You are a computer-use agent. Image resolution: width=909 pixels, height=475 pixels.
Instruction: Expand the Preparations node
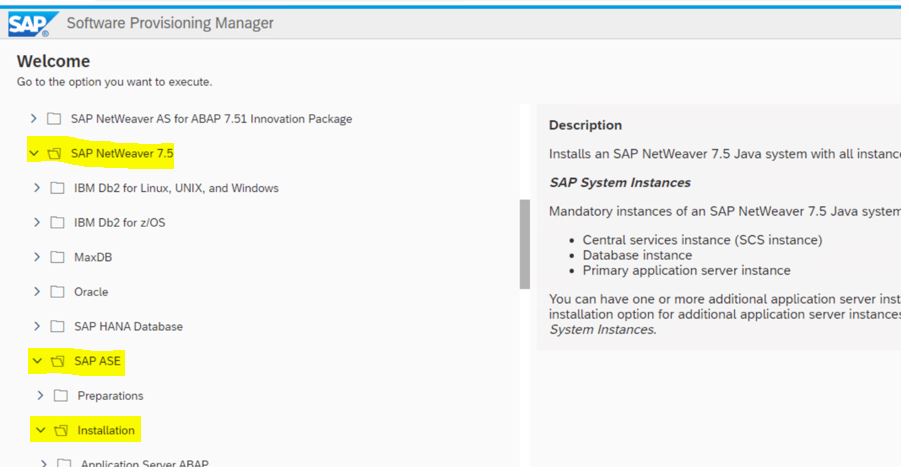tap(41, 396)
